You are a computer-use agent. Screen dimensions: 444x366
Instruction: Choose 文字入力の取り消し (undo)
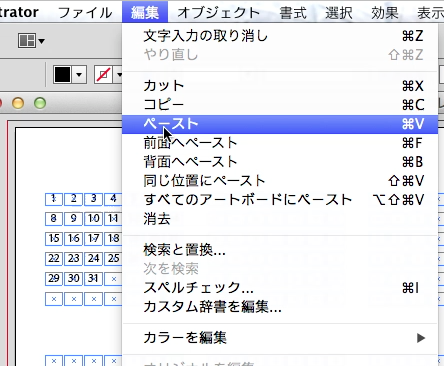click(280, 36)
